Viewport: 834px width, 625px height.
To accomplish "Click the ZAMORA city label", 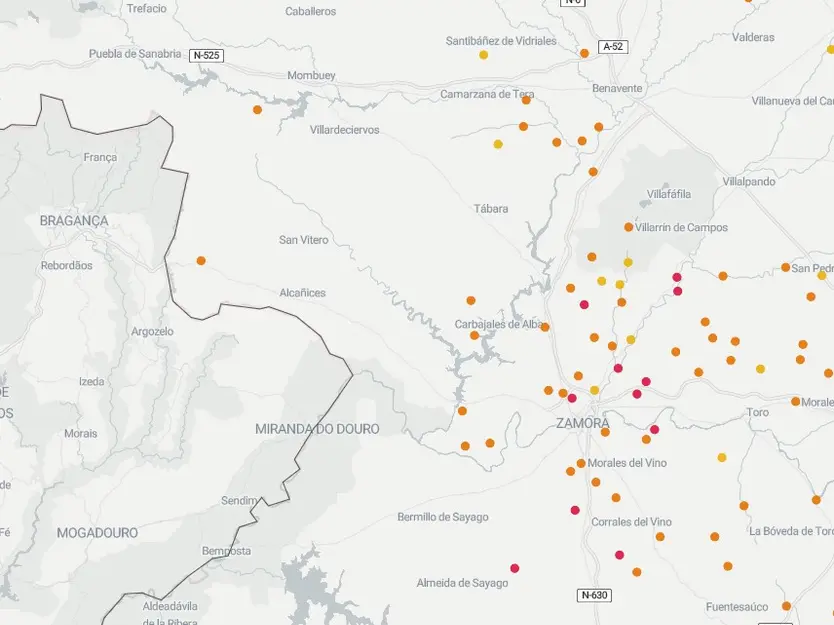I will point(583,423).
